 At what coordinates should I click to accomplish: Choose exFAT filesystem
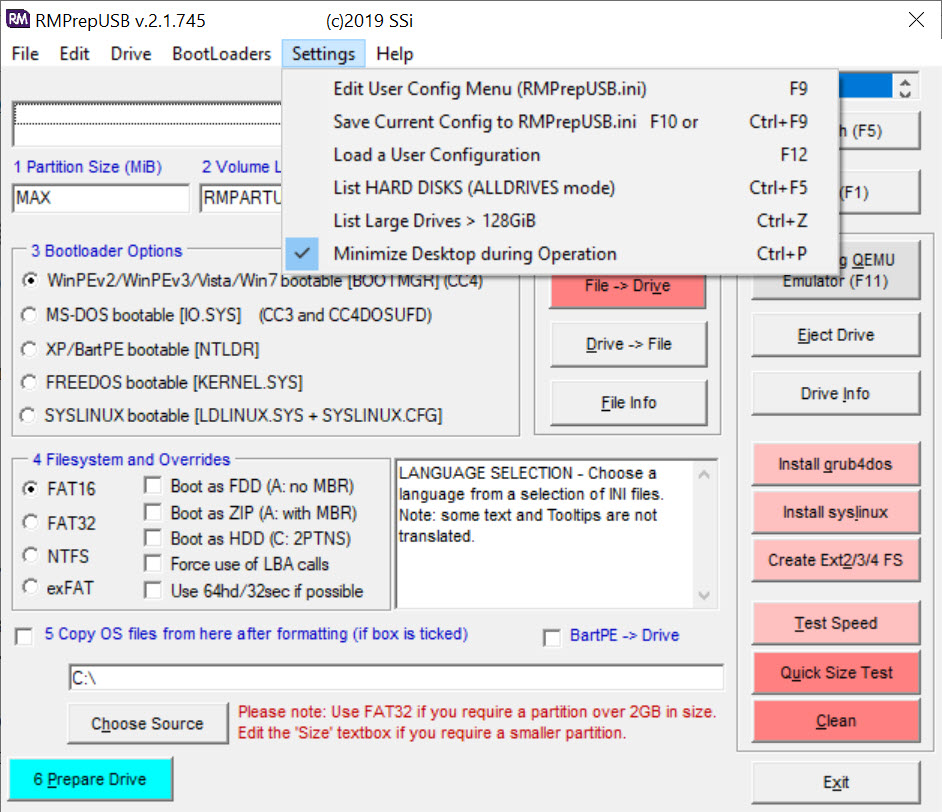click(30, 587)
